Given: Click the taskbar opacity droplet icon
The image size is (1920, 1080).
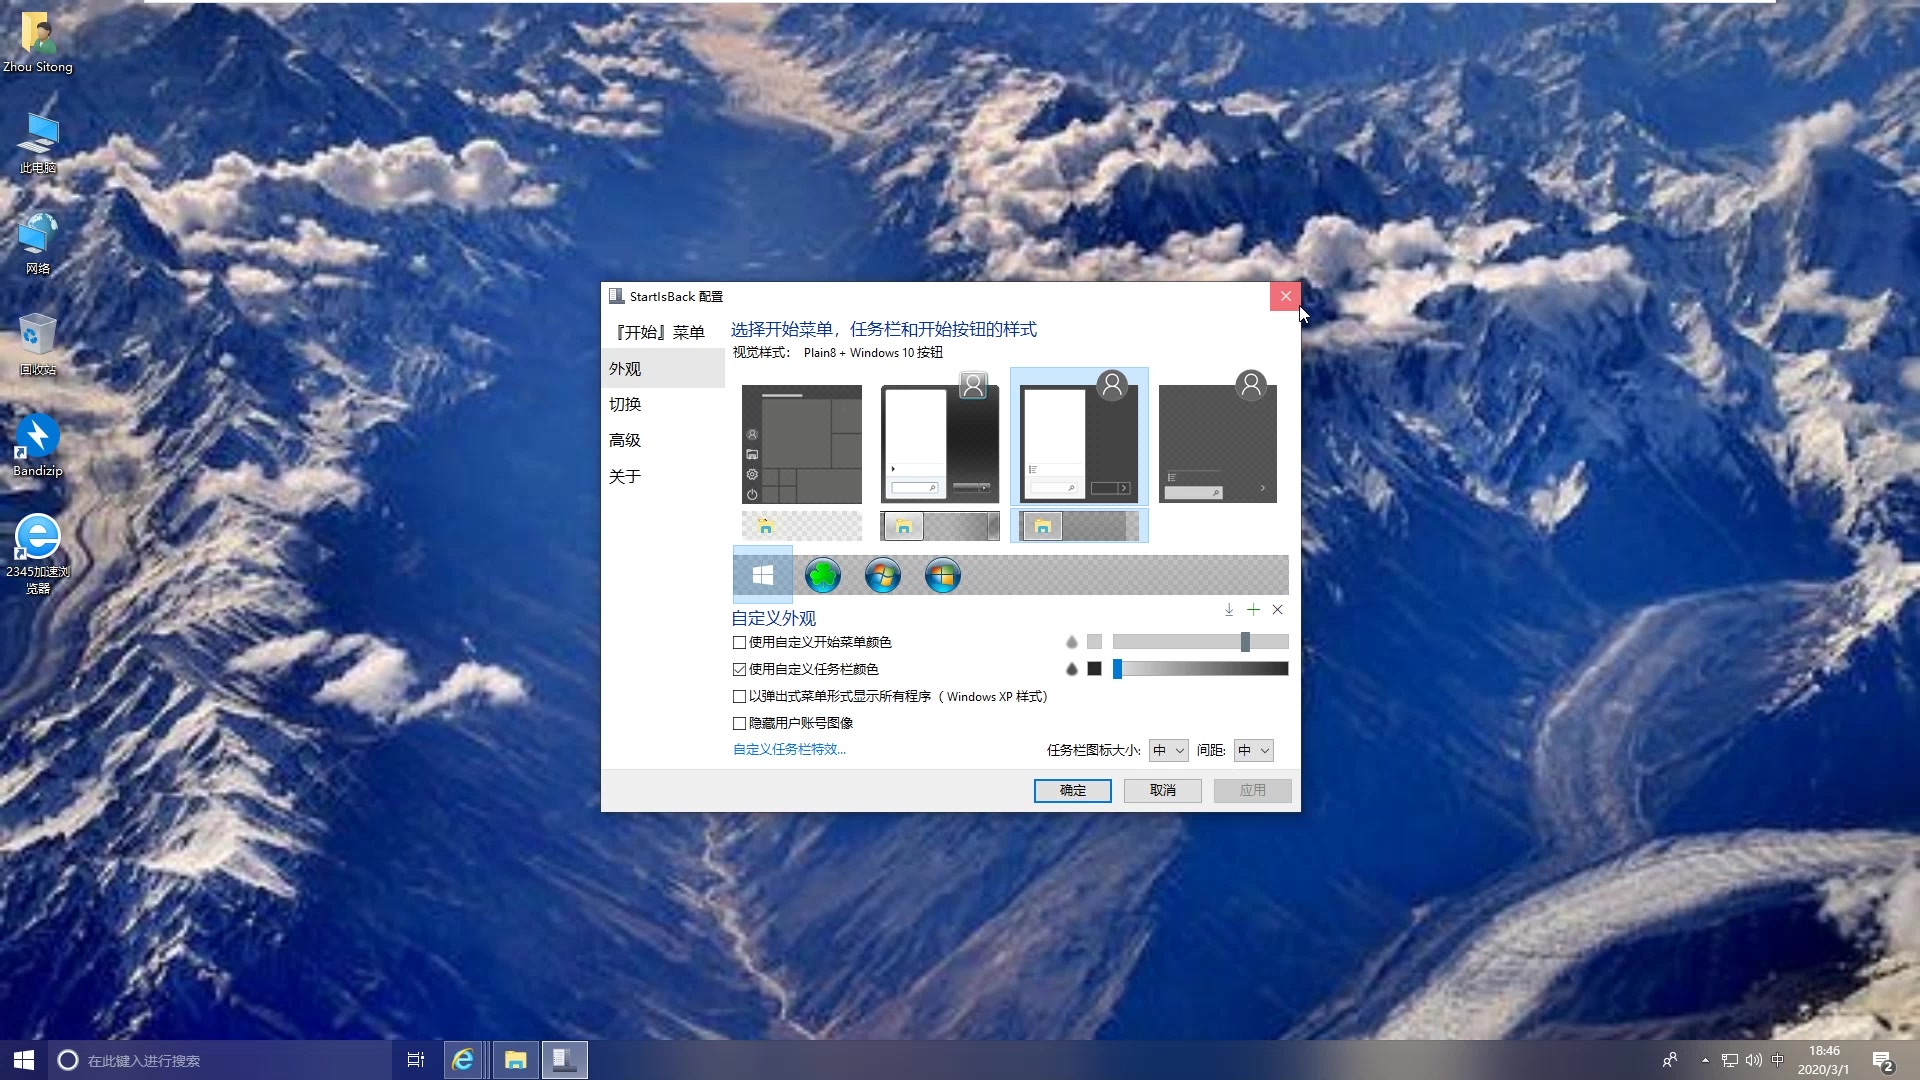Looking at the screenshot, I should click(1072, 669).
